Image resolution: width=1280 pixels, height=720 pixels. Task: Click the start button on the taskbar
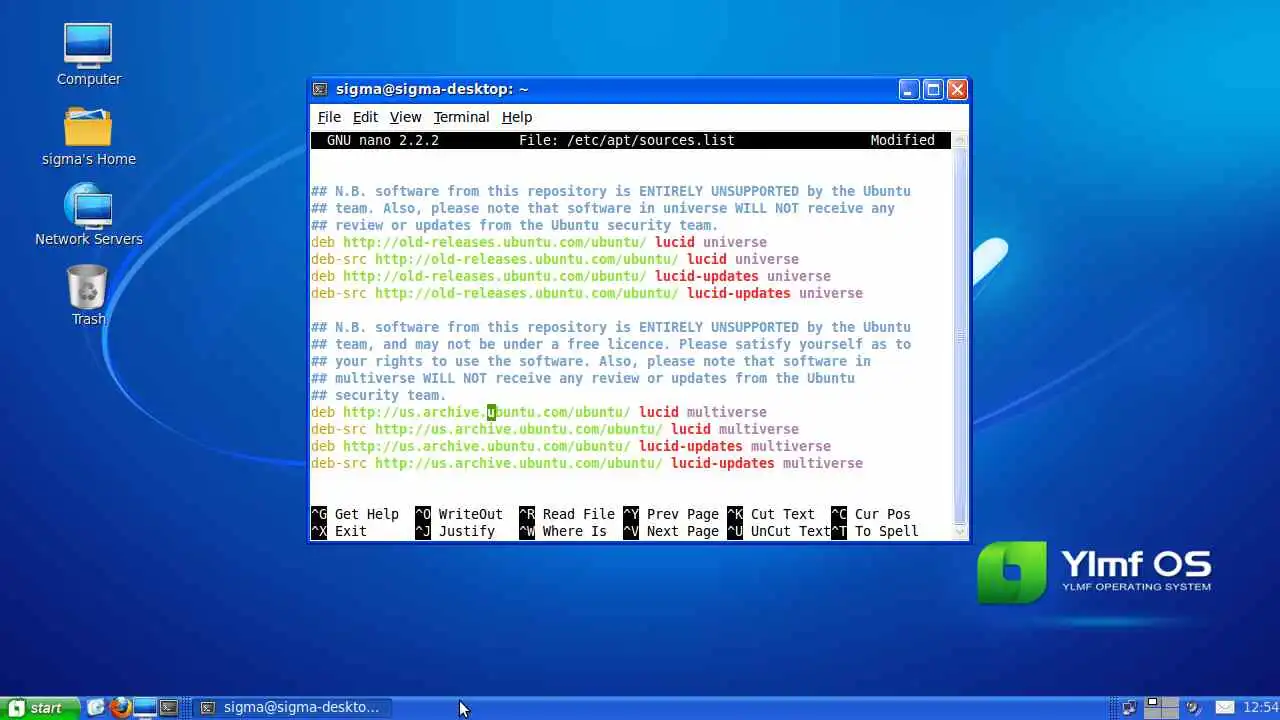38,708
